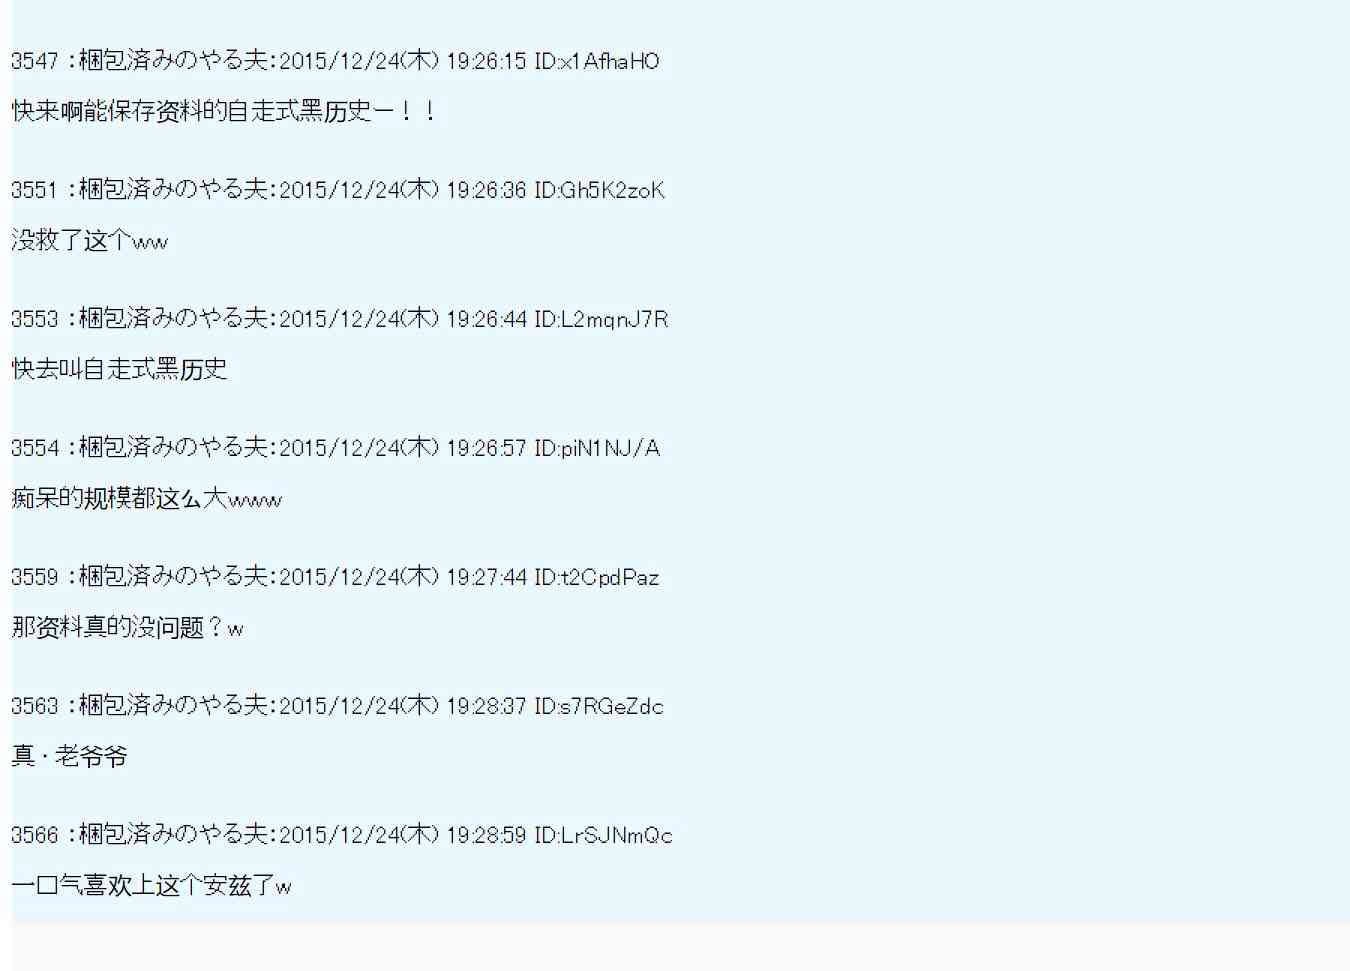Click the comment 那资料真的没问题？w
Viewport: 1350px width, 971px height.
(128, 627)
